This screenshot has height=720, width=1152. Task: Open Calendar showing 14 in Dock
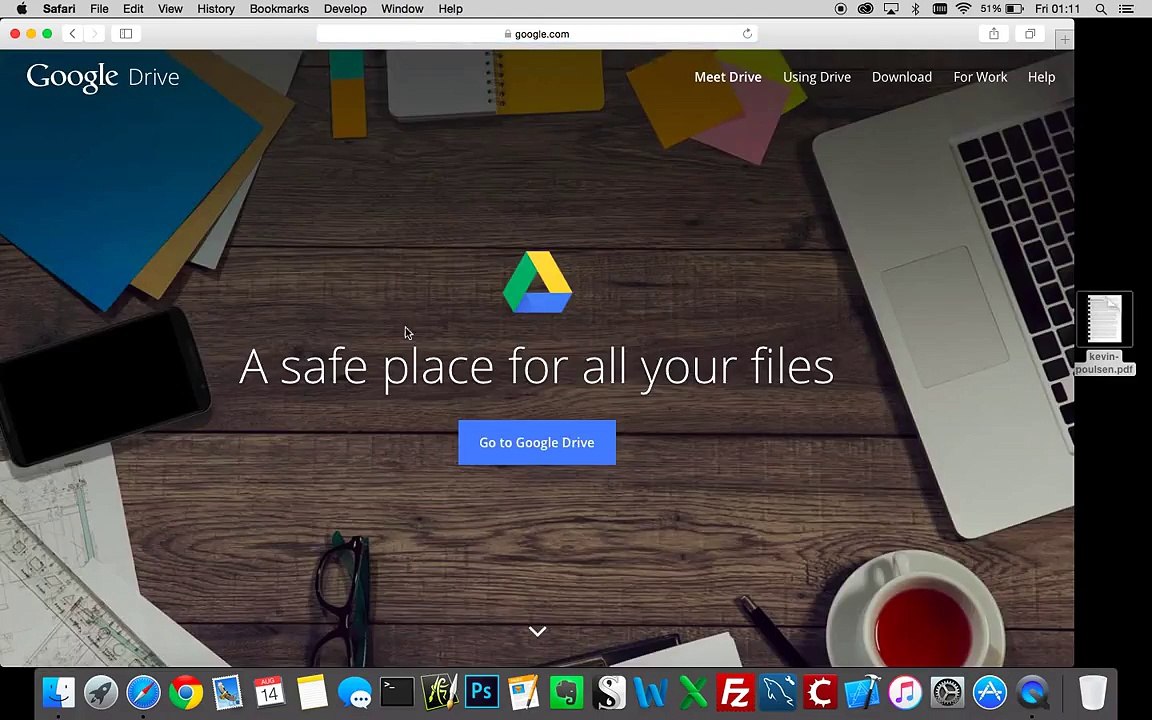point(269,692)
